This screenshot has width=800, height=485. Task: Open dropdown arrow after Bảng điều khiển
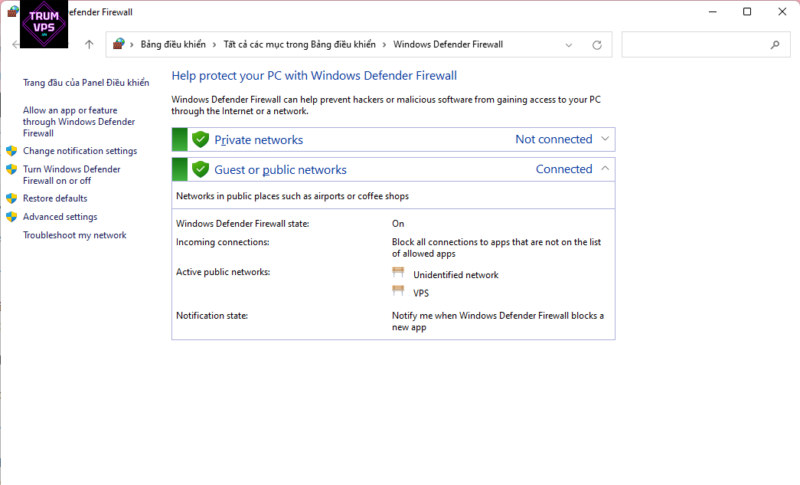pyautogui.click(x=214, y=45)
